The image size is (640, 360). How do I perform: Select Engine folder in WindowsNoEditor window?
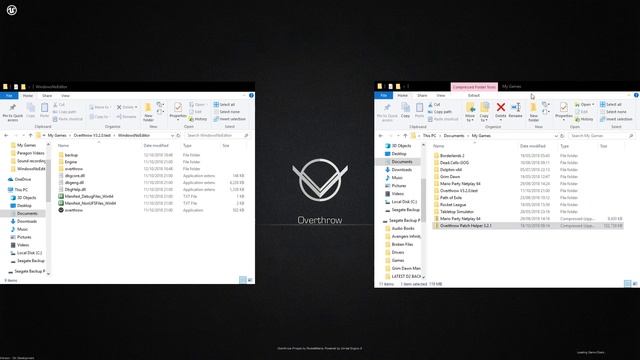point(71,162)
